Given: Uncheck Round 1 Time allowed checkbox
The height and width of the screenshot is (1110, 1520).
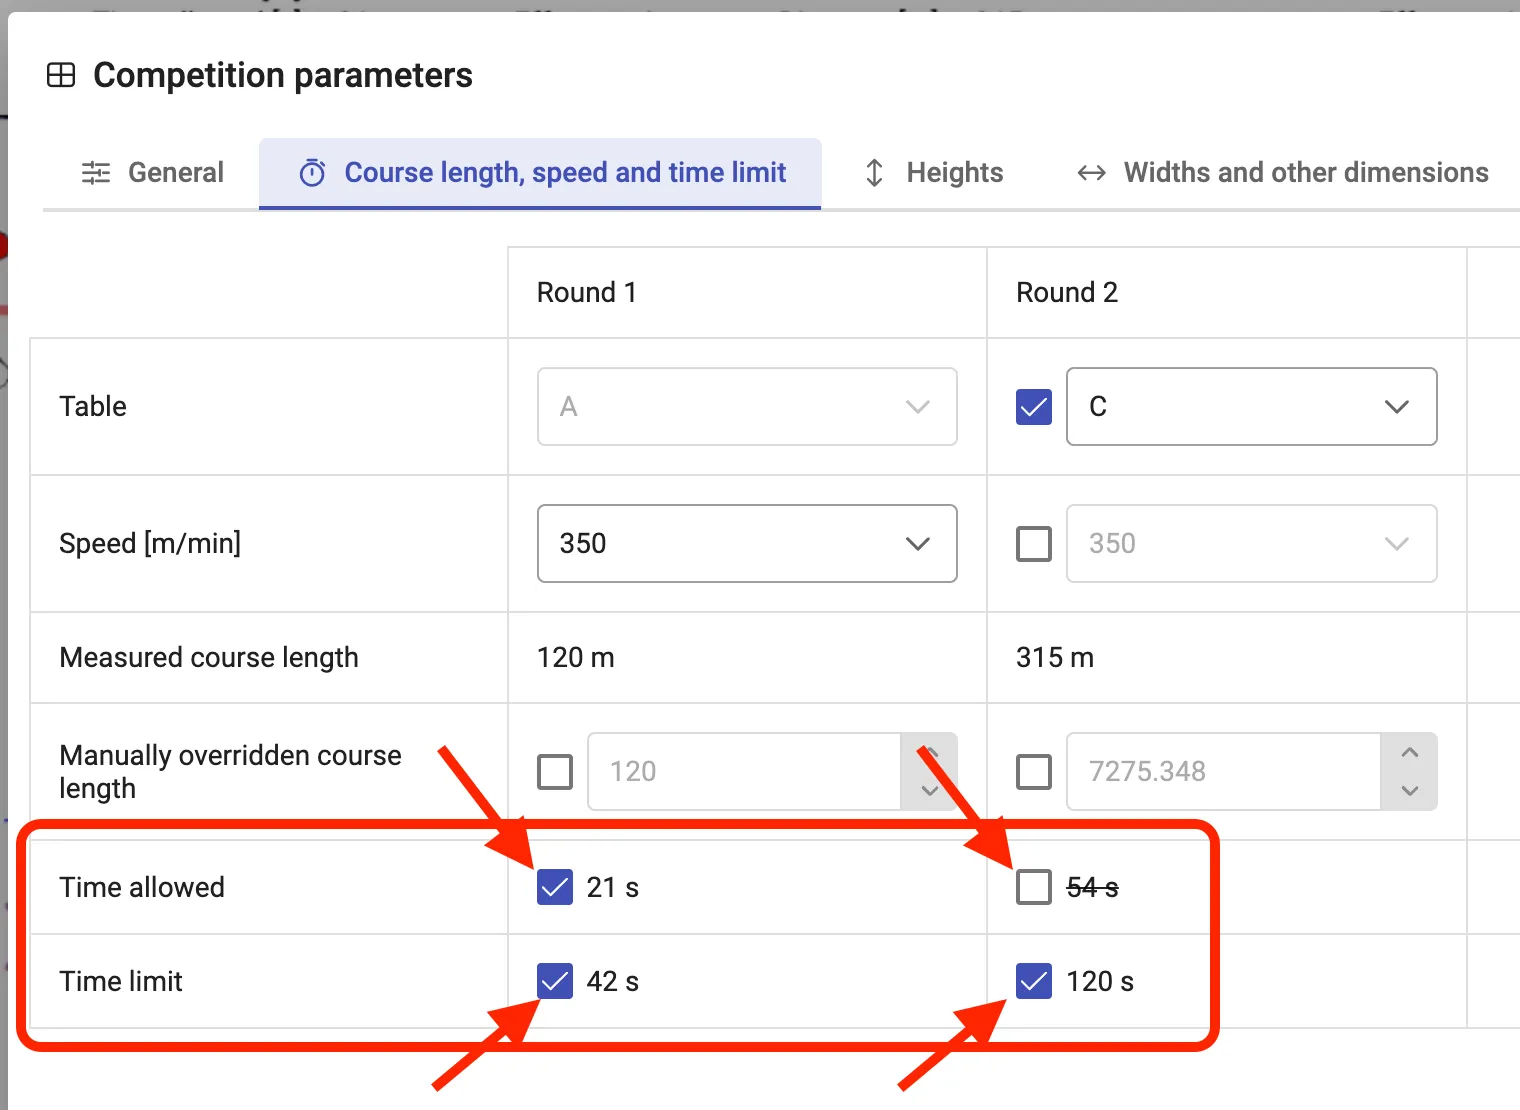Looking at the screenshot, I should point(555,887).
